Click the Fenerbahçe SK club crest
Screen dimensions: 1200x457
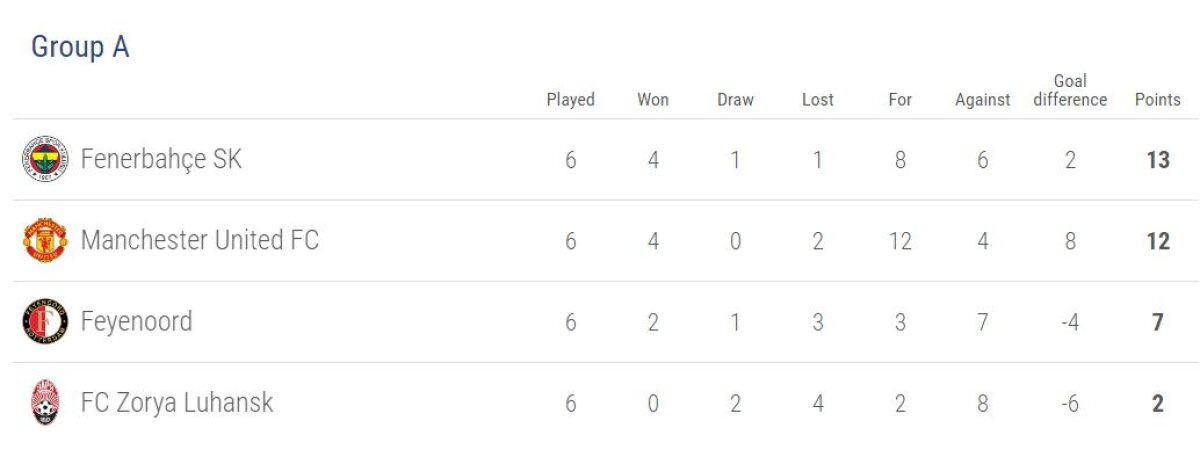click(45, 160)
